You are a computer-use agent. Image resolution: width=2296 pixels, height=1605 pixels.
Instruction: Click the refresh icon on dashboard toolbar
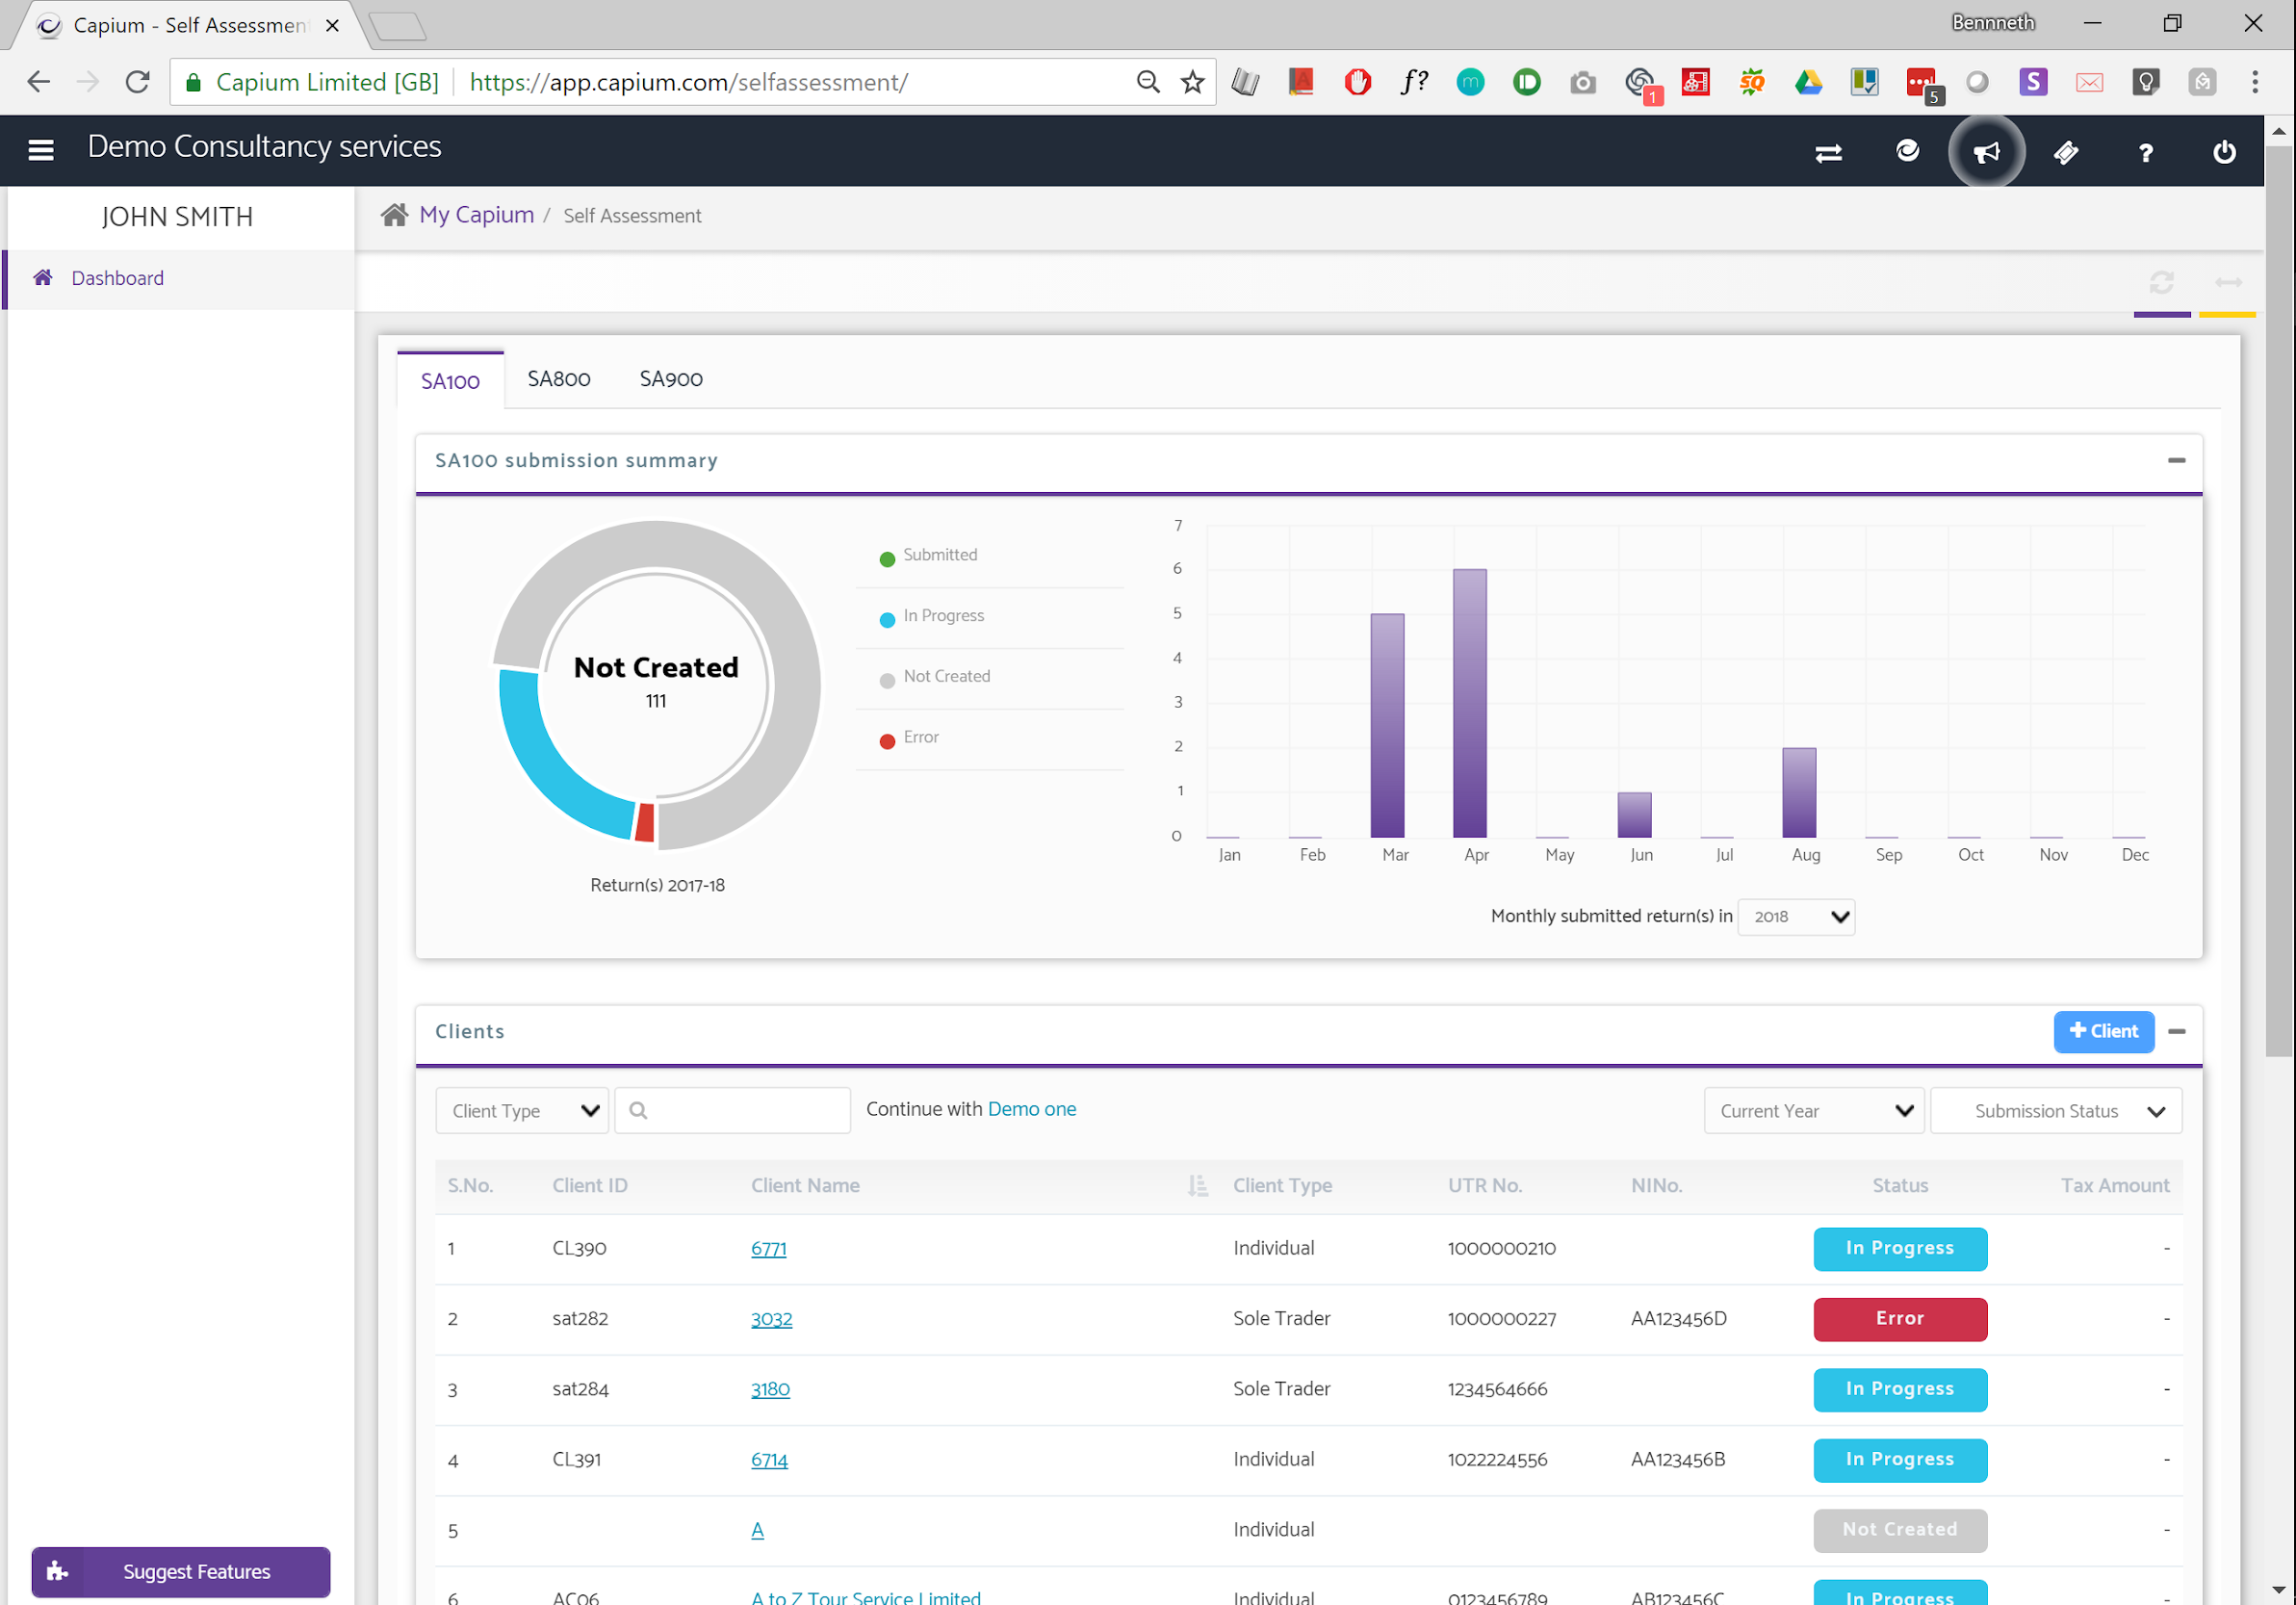(x=2161, y=283)
